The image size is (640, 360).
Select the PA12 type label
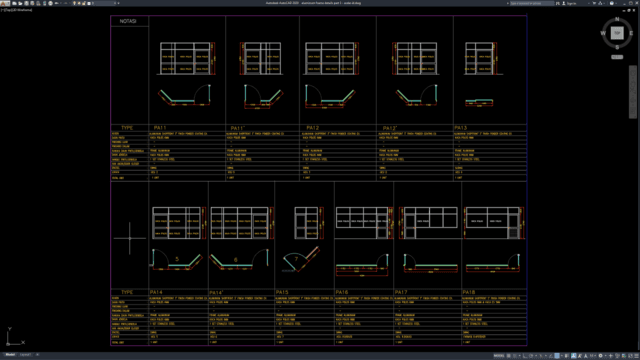click(x=313, y=128)
